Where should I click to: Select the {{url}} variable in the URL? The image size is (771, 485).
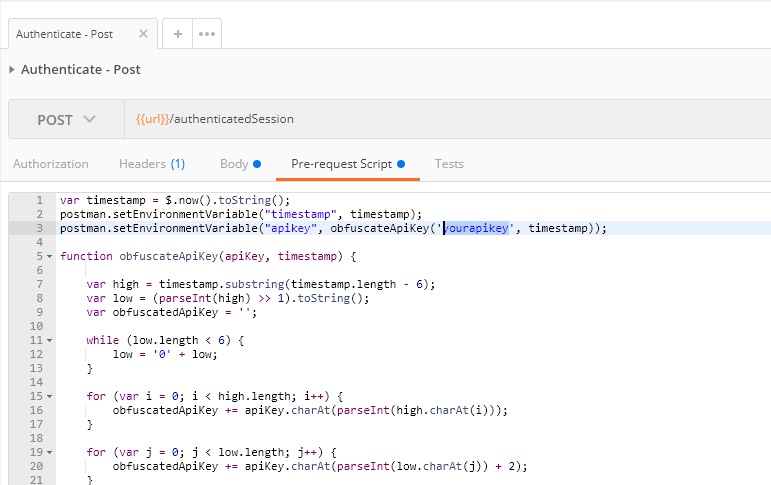152,119
